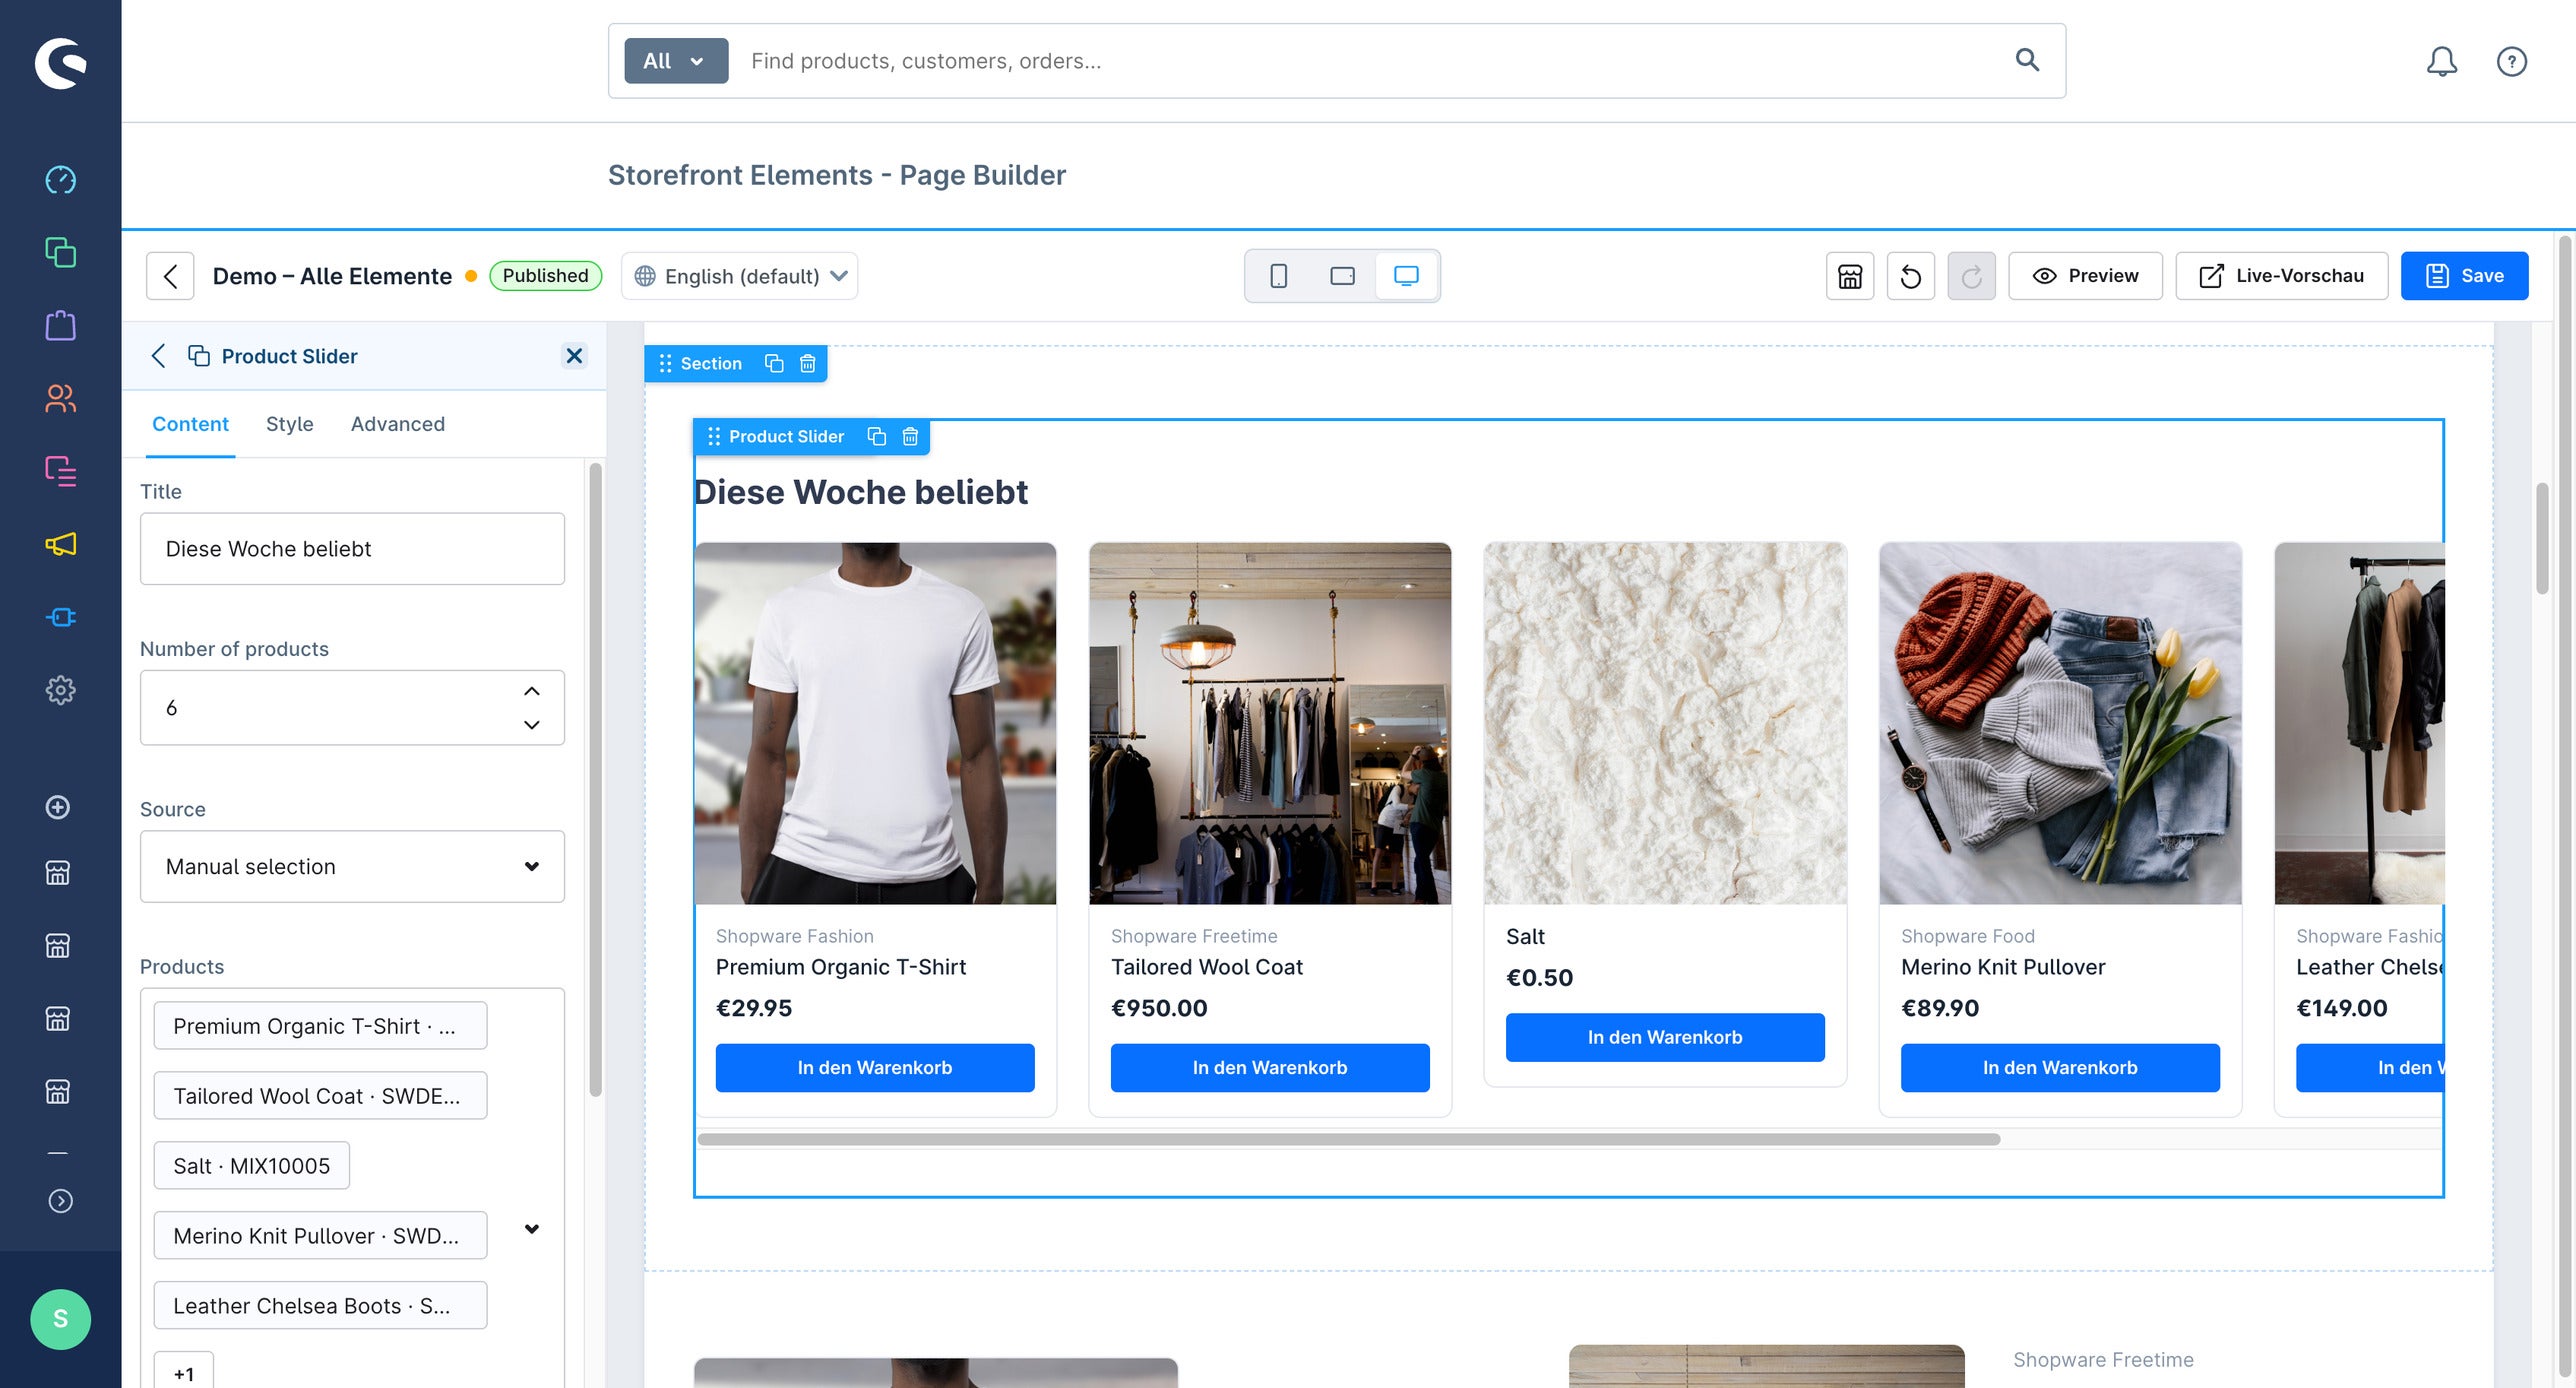Delete the Section block
The height and width of the screenshot is (1388, 2576).
pyautogui.click(x=808, y=363)
